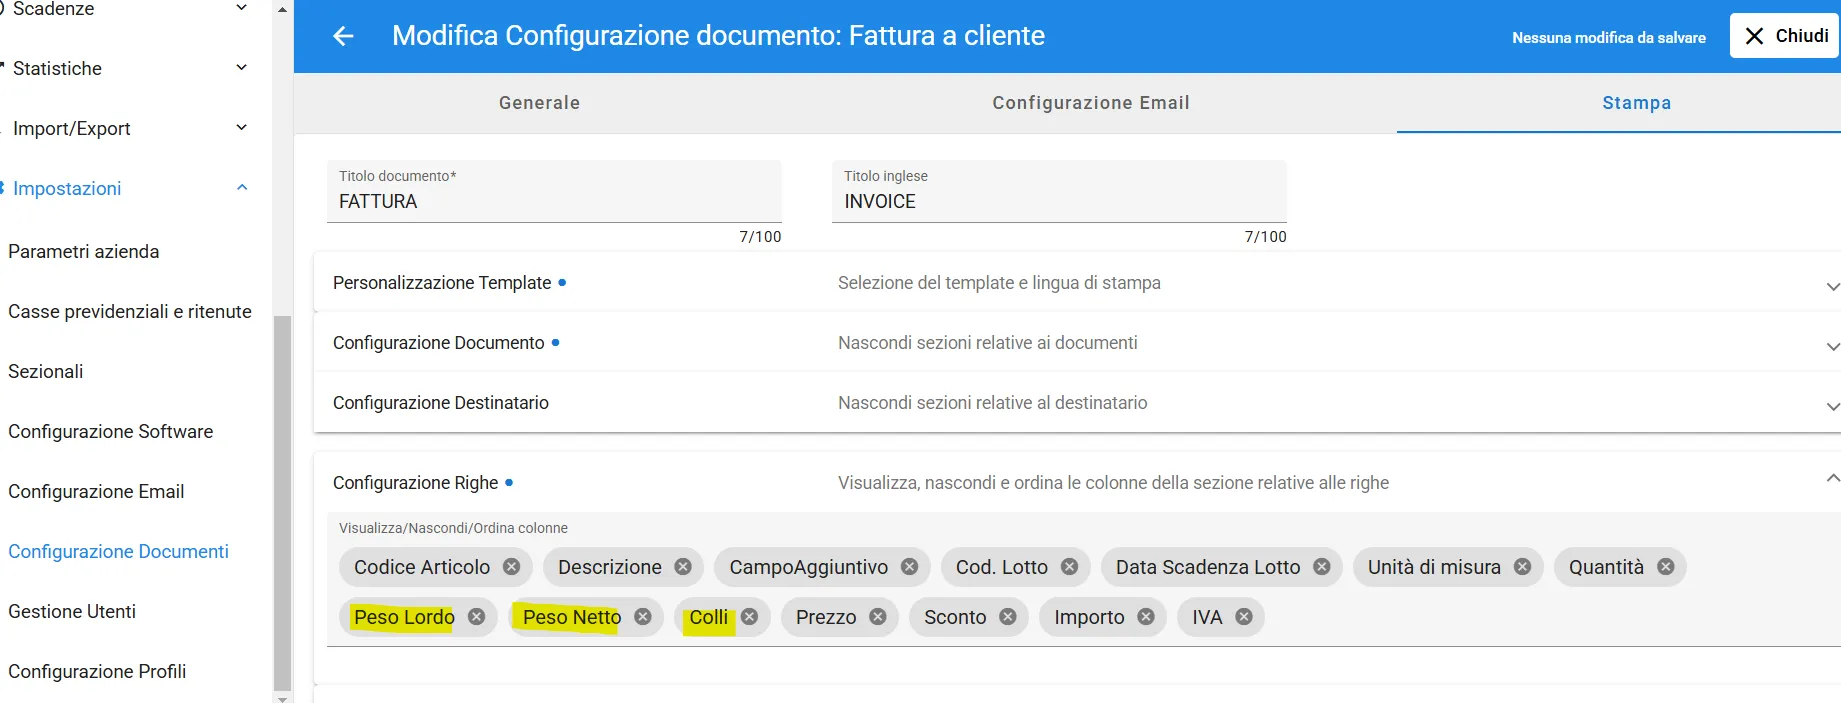Click 'Selezione del template e lingua di stampa'
This screenshot has width=1841, height=703.
point(999,283)
